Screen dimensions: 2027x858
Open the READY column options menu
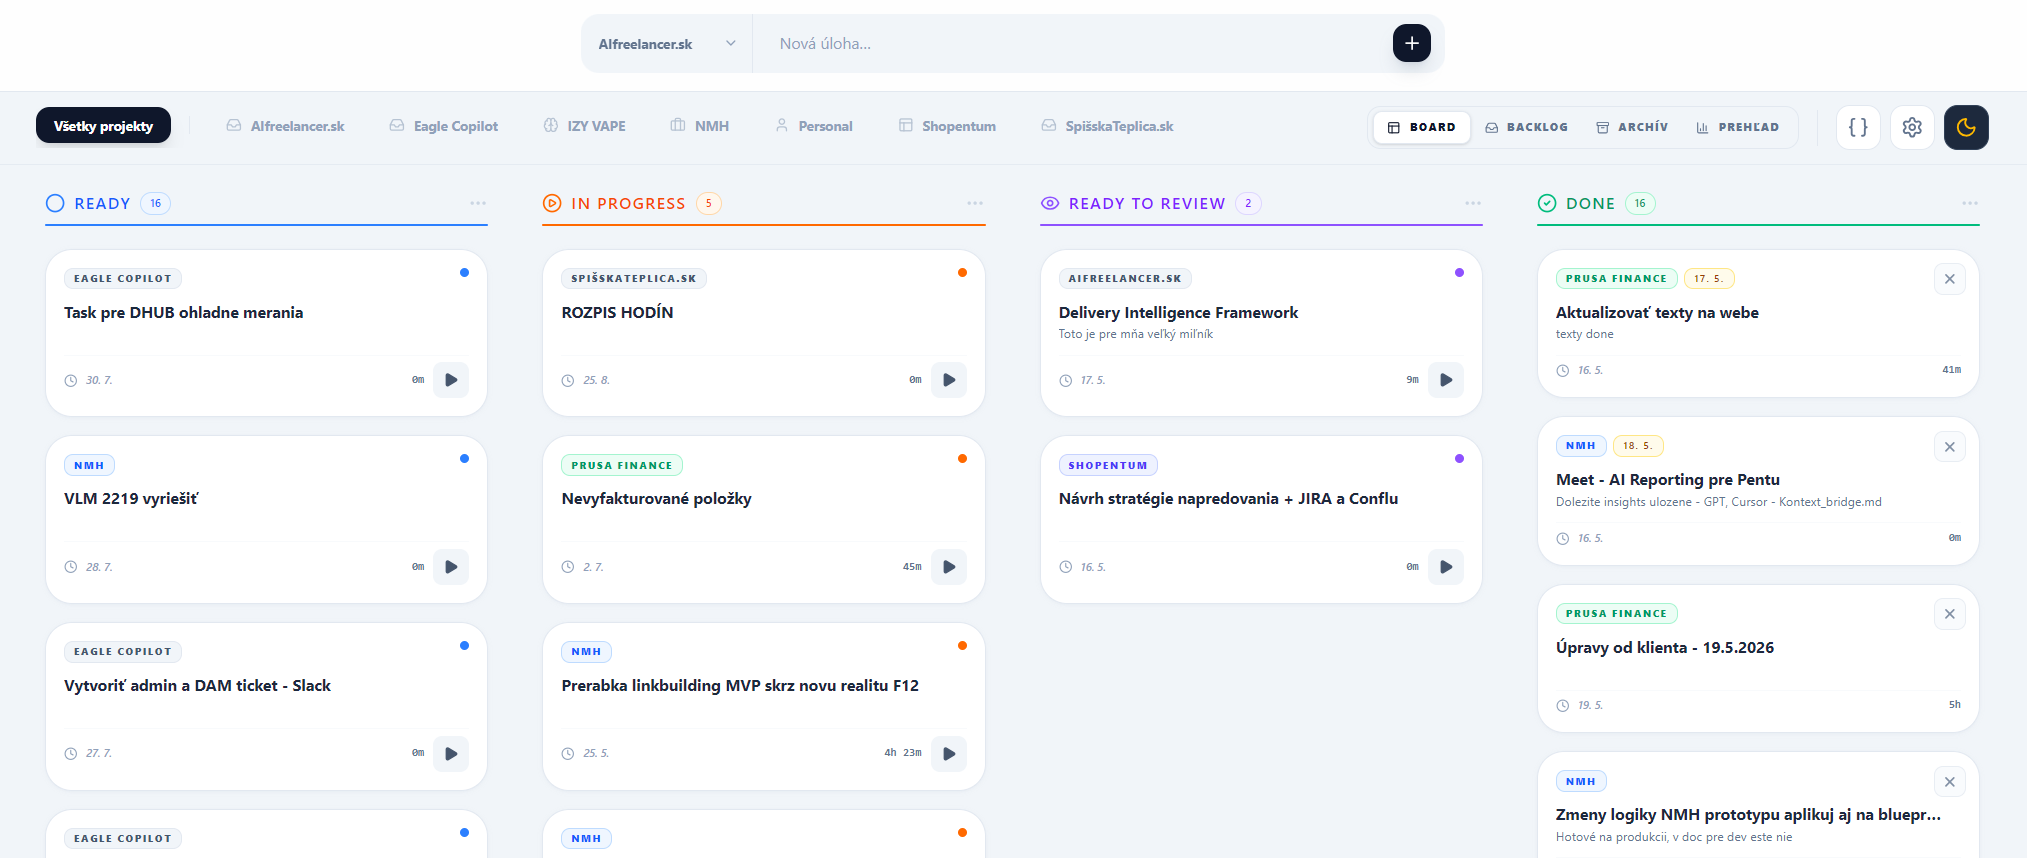[478, 203]
